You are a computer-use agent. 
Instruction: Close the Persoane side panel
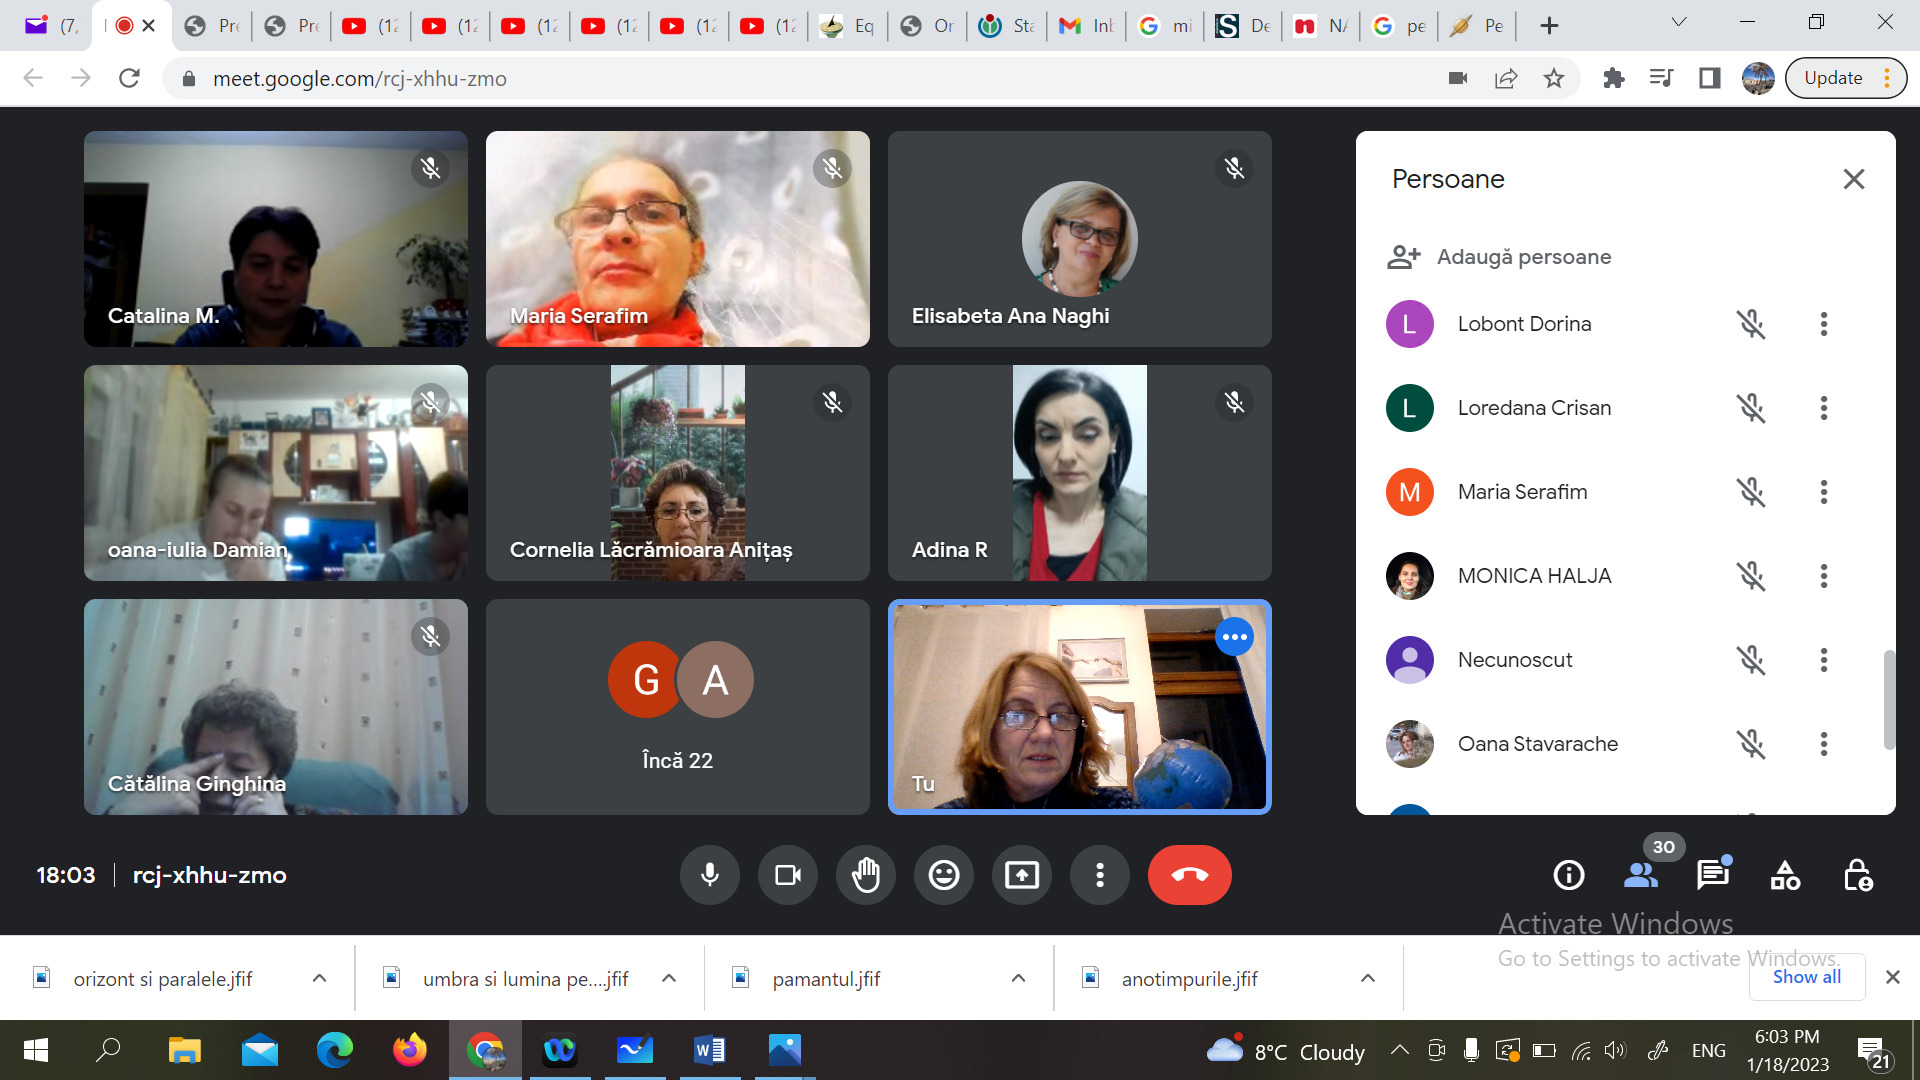[x=1854, y=179]
